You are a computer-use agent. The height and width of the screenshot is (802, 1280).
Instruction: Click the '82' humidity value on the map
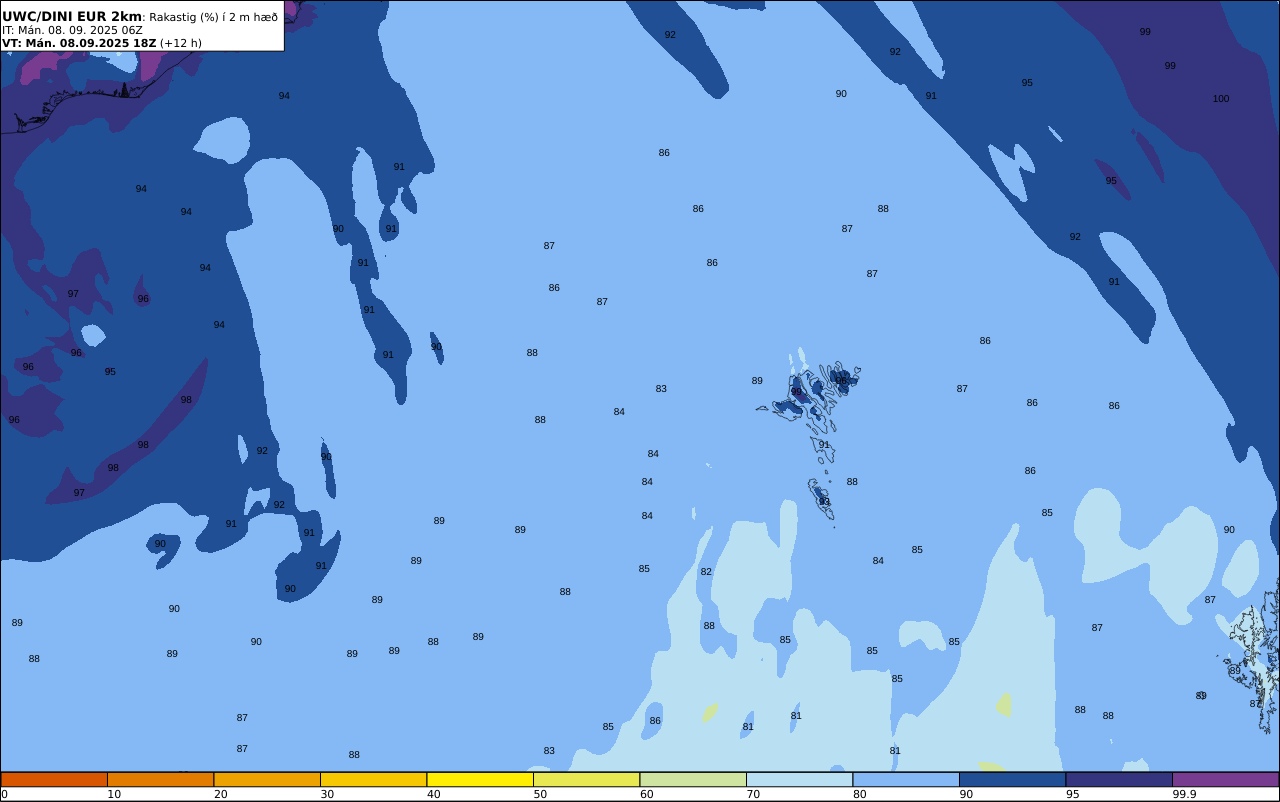coord(706,572)
